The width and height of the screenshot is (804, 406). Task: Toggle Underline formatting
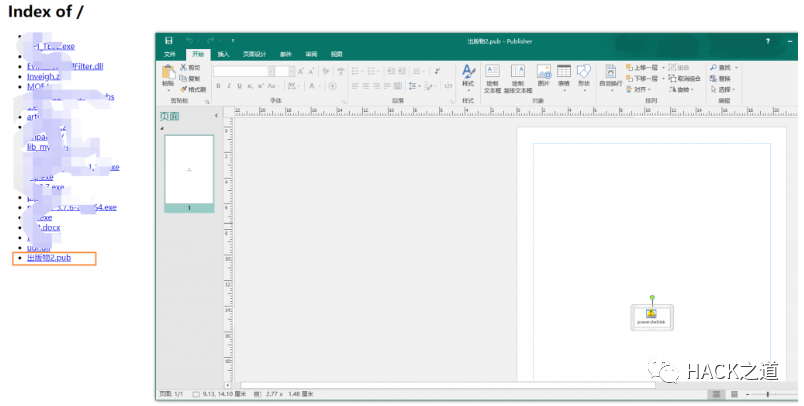(x=239, y=86)
